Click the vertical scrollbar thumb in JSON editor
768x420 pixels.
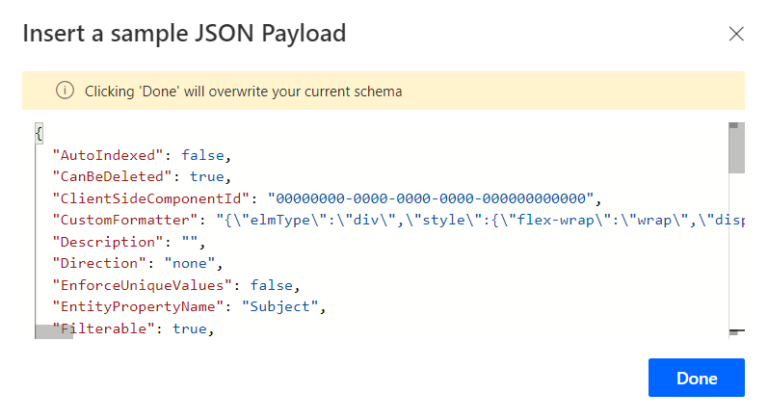click(736, 150)
